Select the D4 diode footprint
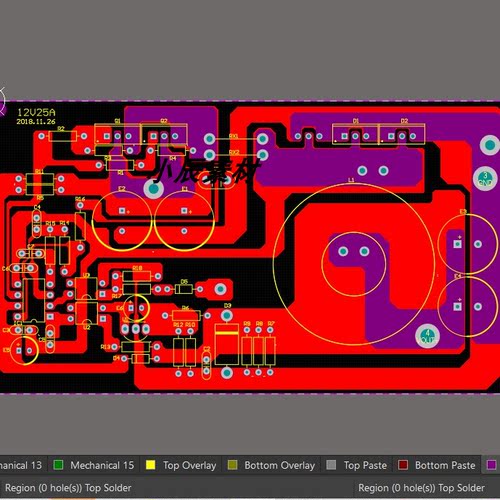This screenshot has height=500, width=500. (140, 359)
